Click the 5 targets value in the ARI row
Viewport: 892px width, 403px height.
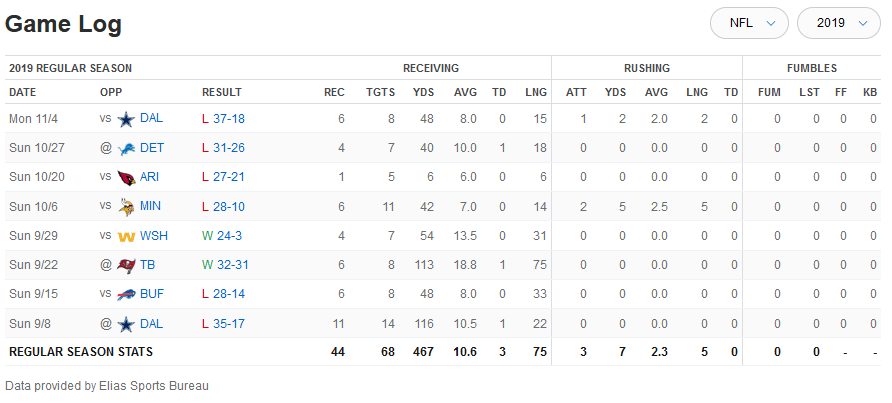pyautogui.click(x=391, y=177)
